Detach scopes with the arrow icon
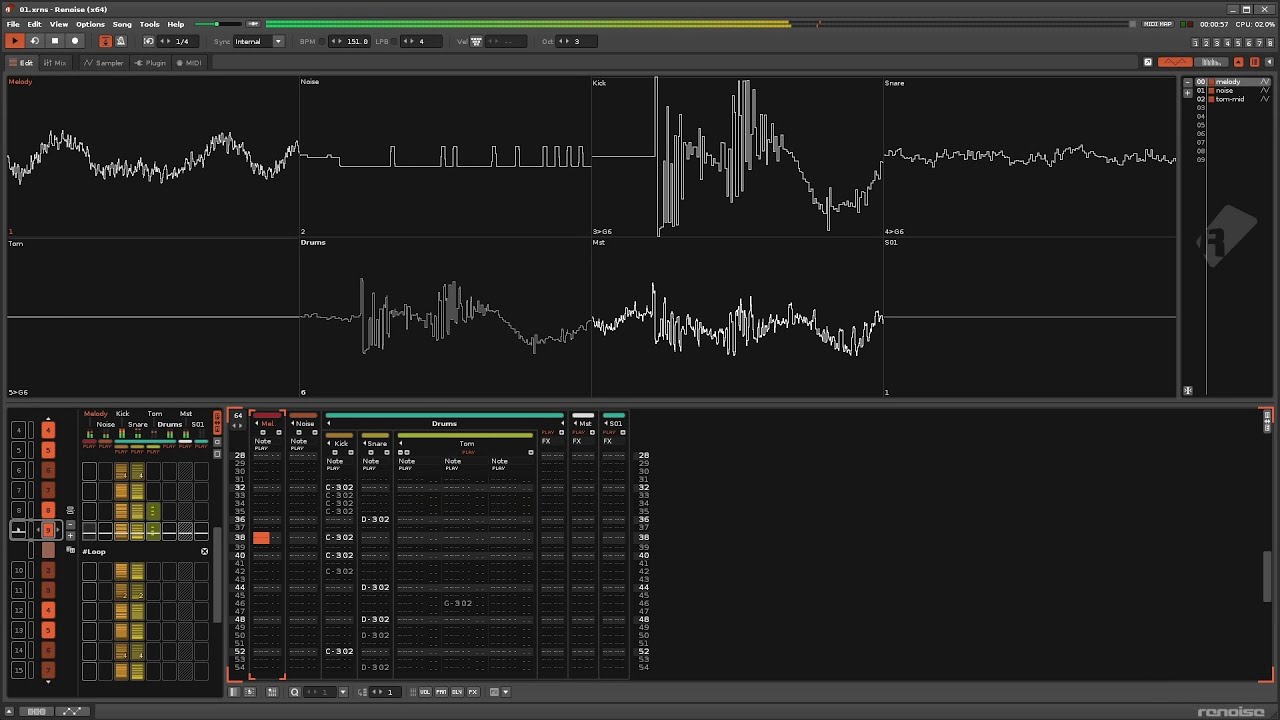This screenshot has height=720, width=1280. tap(1148, 62)
